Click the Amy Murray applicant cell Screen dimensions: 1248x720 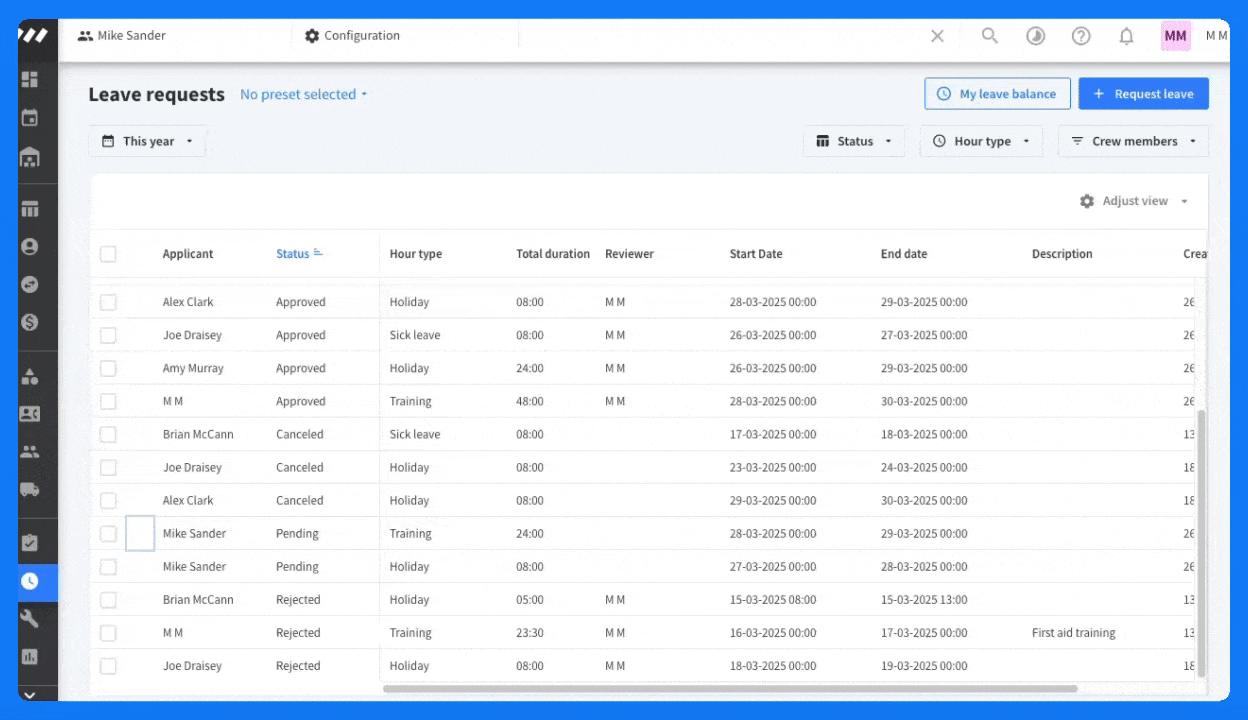click(193, 368)
